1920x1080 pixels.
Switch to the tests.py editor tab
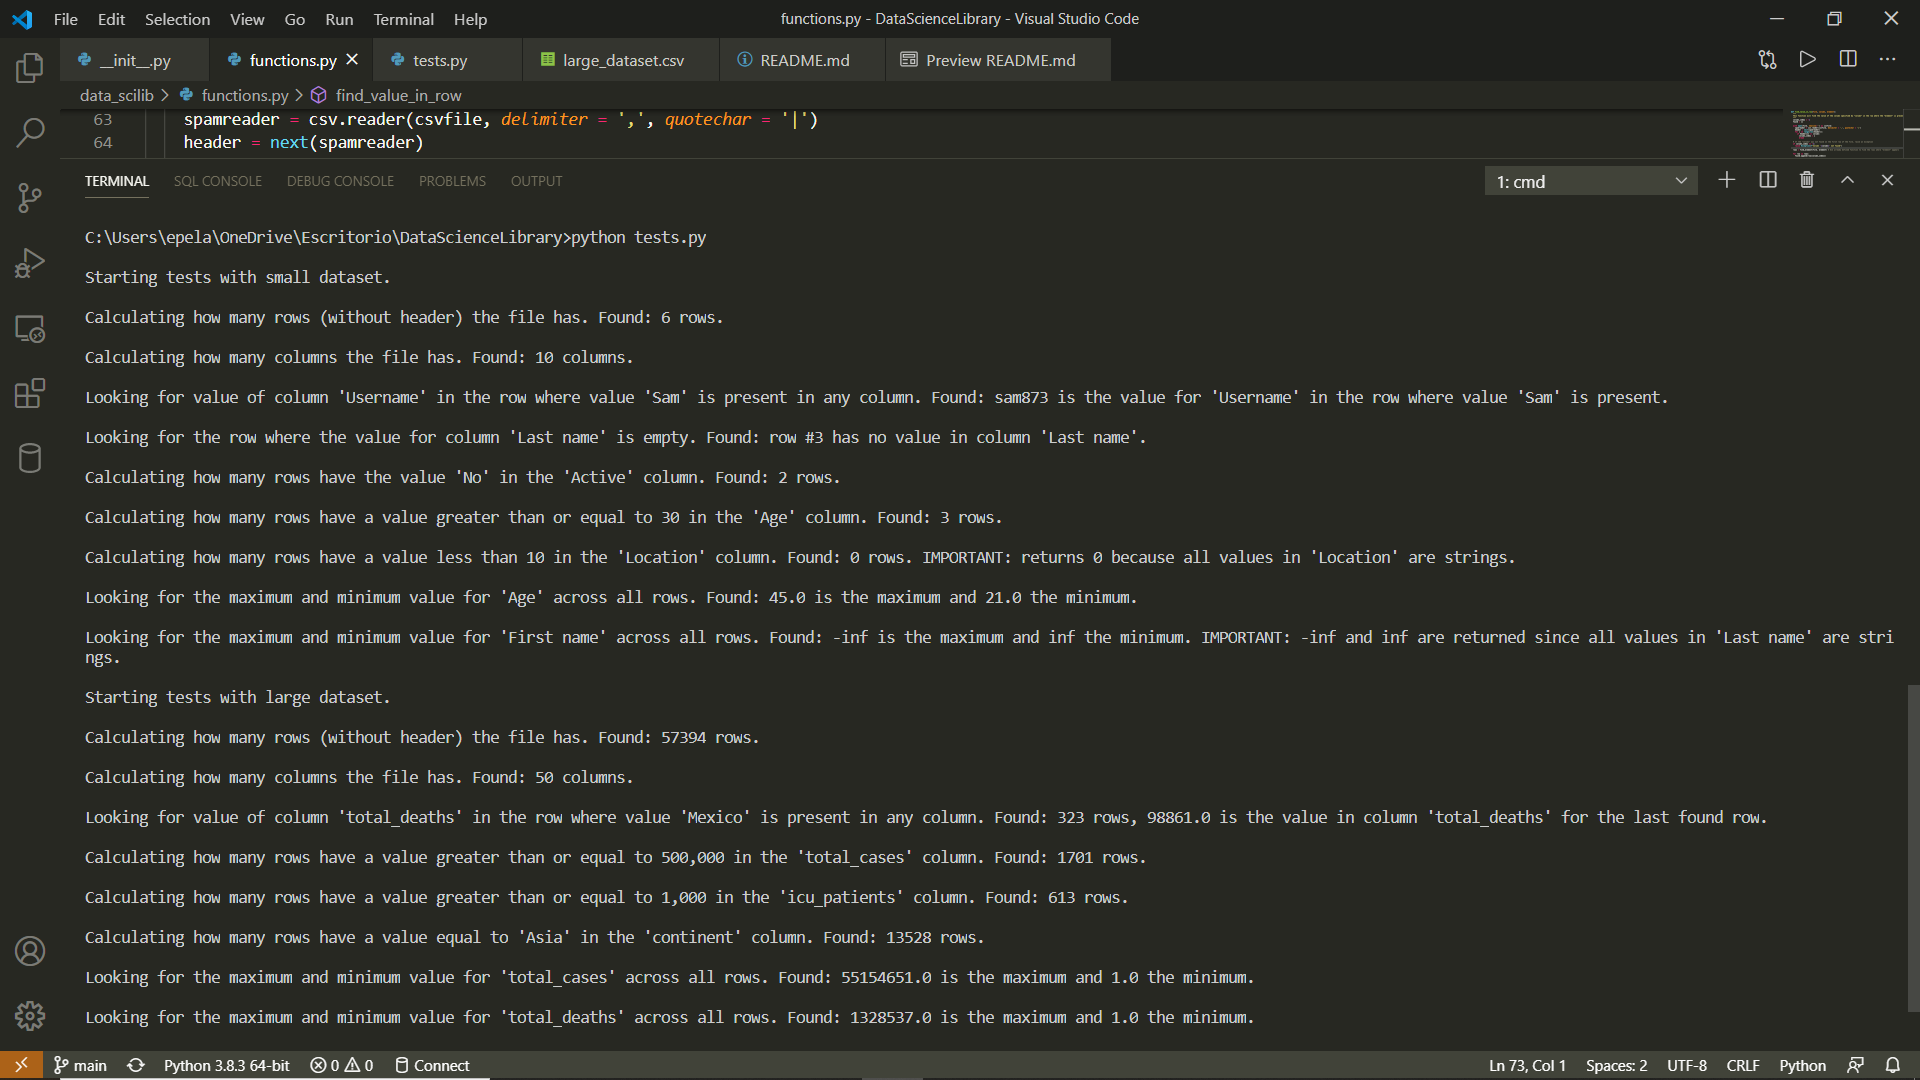pos(439,60)
